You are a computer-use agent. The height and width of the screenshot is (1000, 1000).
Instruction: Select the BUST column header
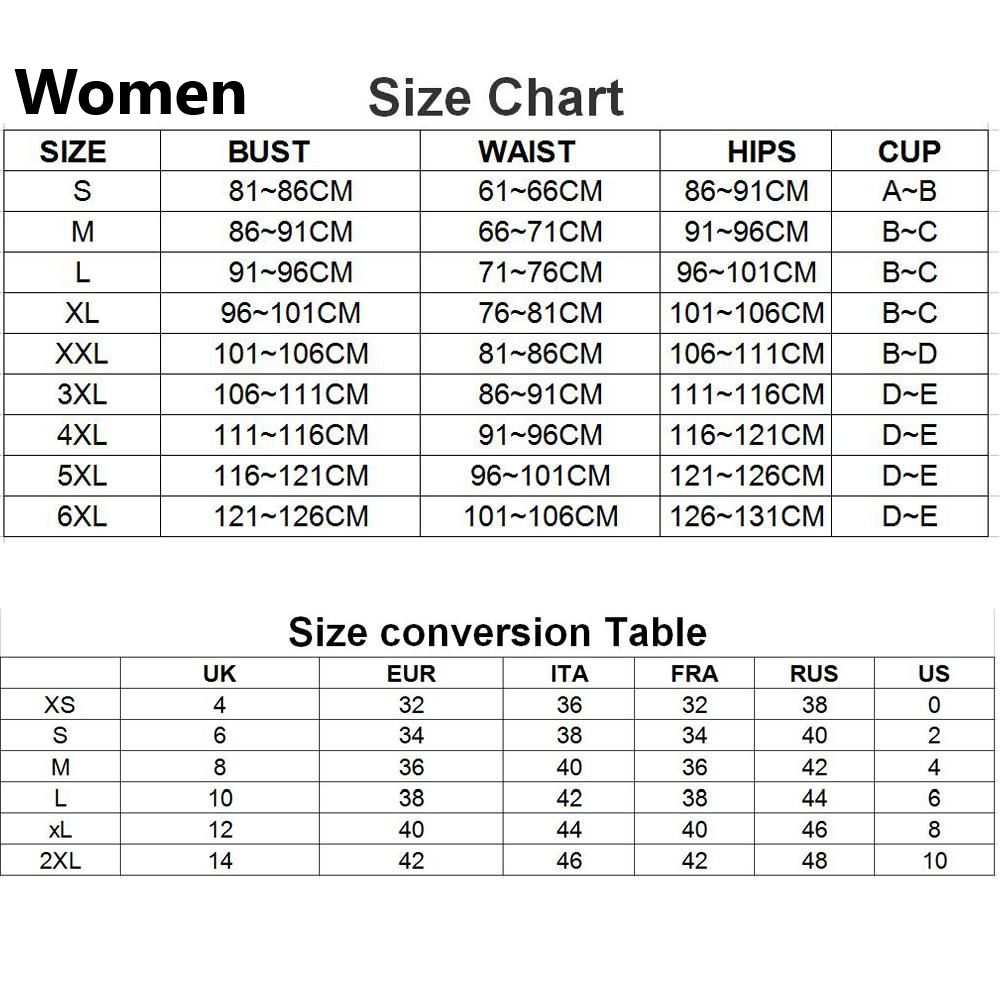tap(269, 152)
